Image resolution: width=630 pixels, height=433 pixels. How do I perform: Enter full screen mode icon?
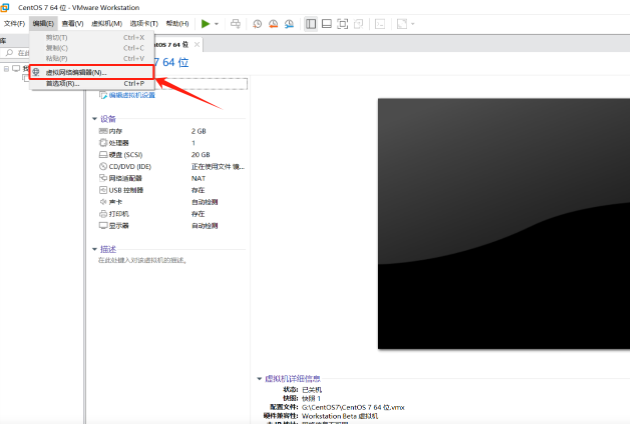click(x=342, y=24)
